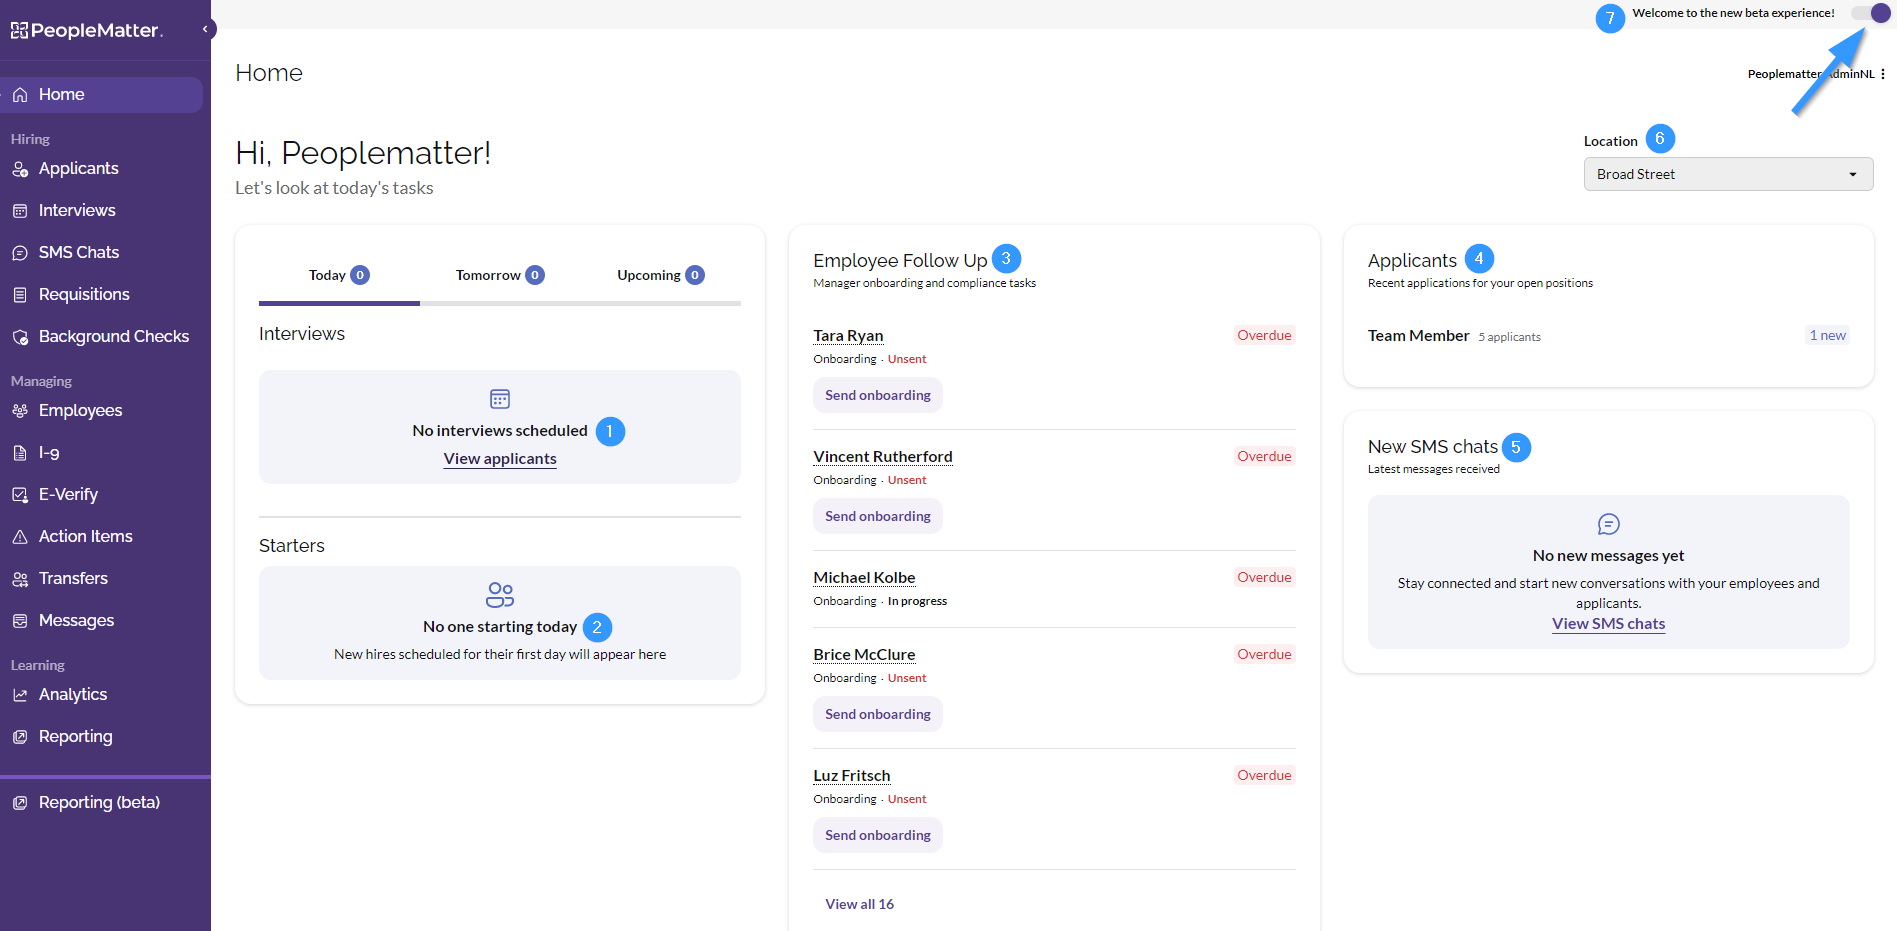
Task: Click the SMS Chats bubble icon
Action: (x=20, y=253)
